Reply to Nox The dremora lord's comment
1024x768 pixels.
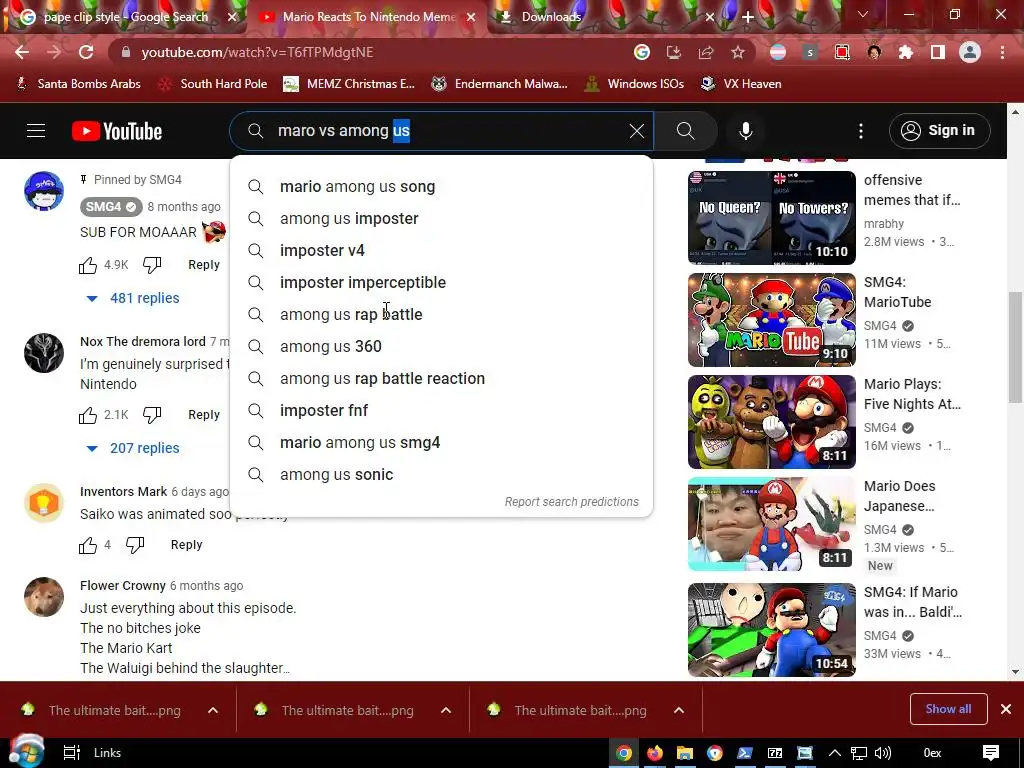pos(204,415)
